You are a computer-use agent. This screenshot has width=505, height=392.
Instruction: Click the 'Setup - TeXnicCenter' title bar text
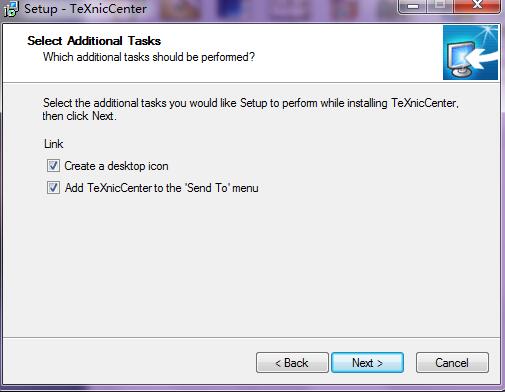pos(85,9)
